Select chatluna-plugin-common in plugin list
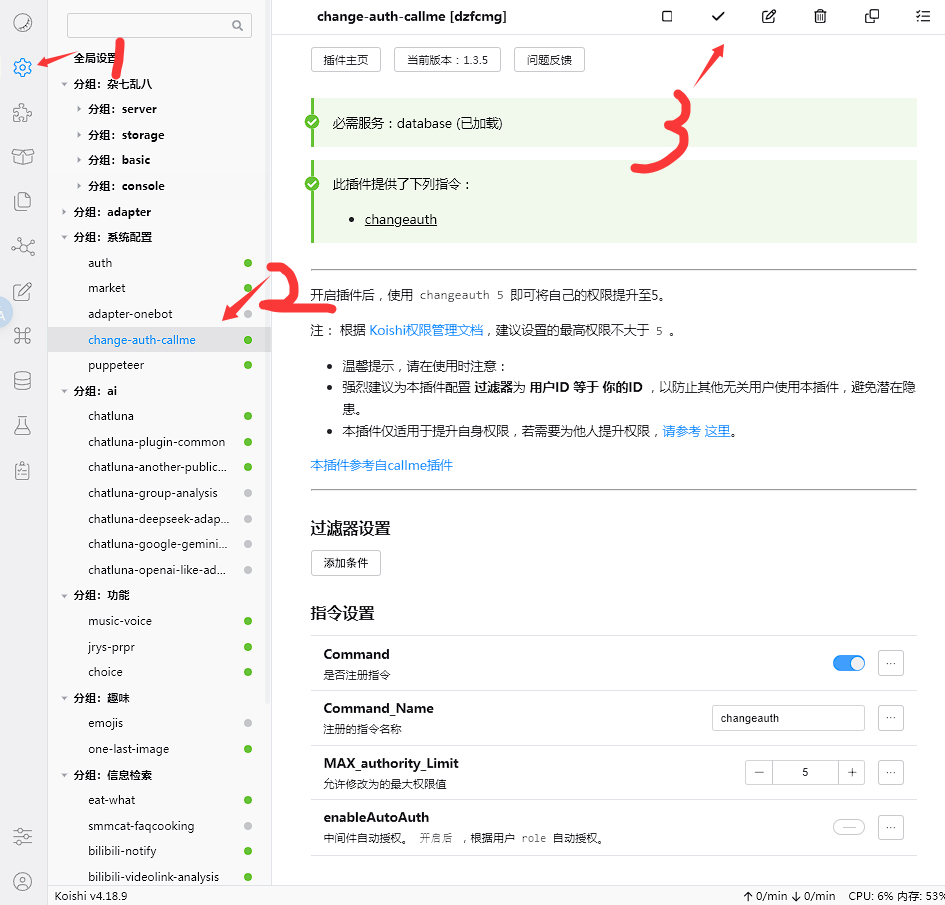The image size is (945, 905). point(159,442)
